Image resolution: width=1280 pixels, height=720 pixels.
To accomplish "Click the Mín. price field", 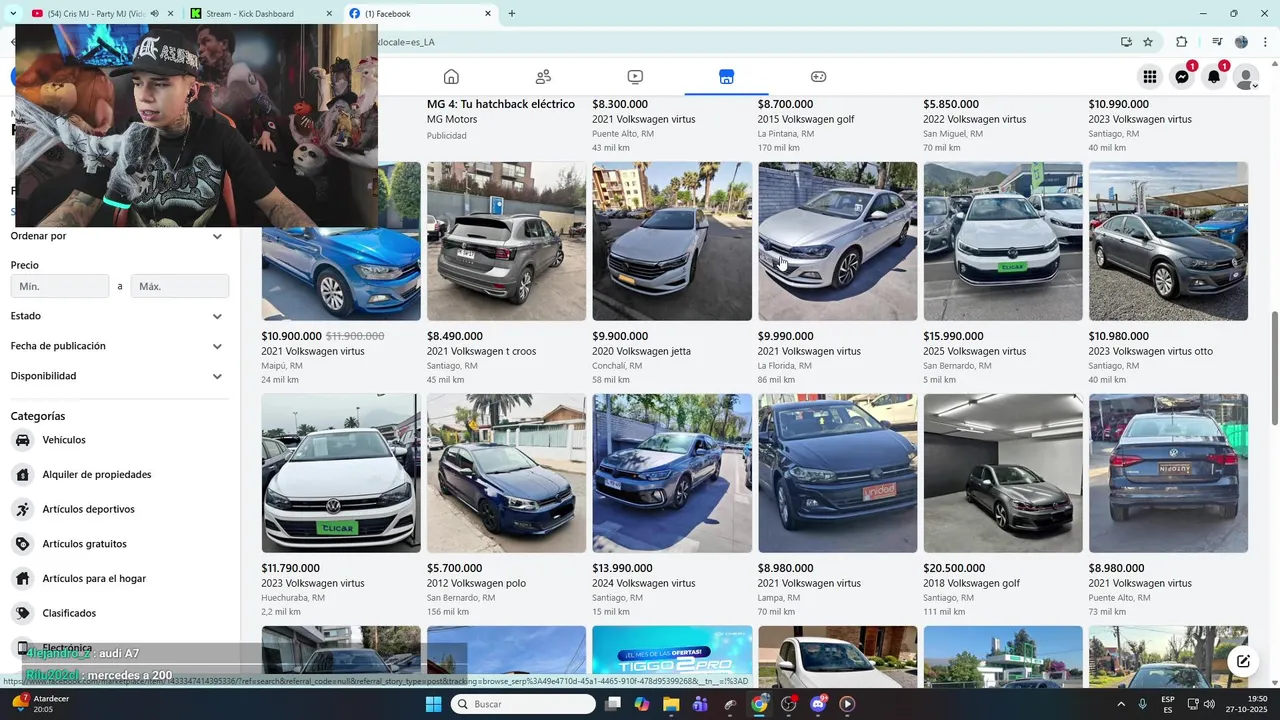I will [60, 286].
